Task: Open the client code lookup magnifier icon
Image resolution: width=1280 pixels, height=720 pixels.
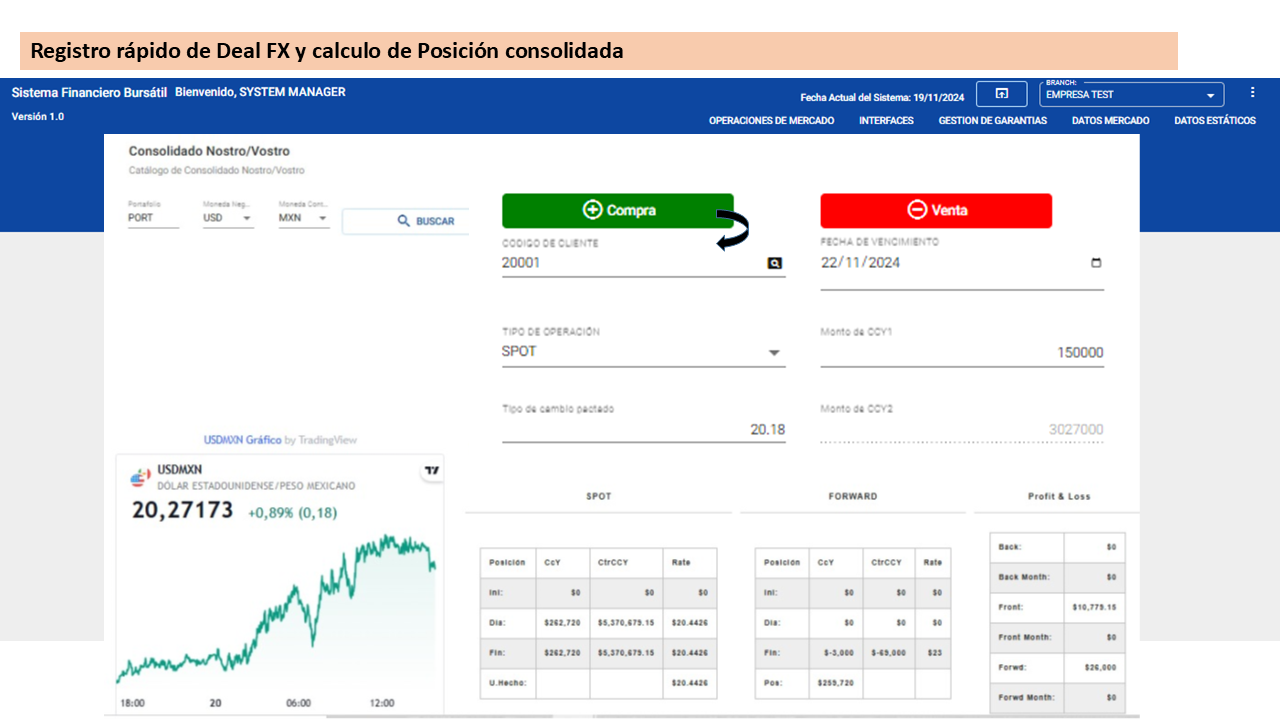Action: [773, 262]
